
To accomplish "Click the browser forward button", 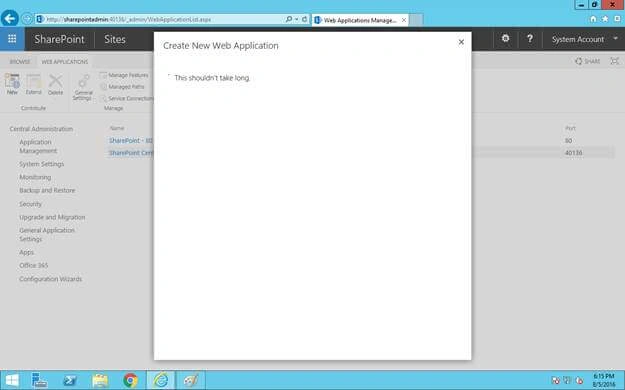I will (x=27, y=19).
